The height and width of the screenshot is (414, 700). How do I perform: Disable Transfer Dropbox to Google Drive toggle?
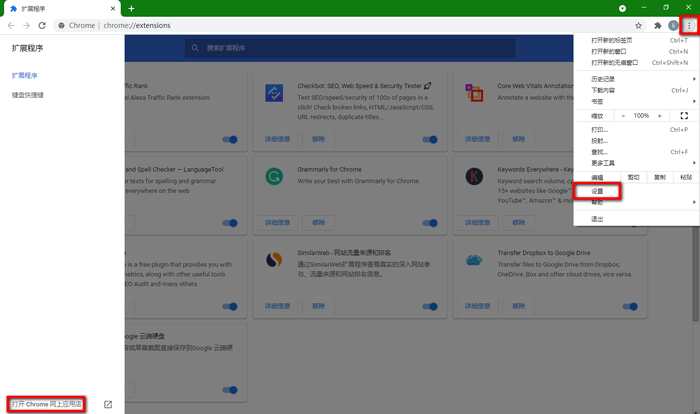(630, 306)
